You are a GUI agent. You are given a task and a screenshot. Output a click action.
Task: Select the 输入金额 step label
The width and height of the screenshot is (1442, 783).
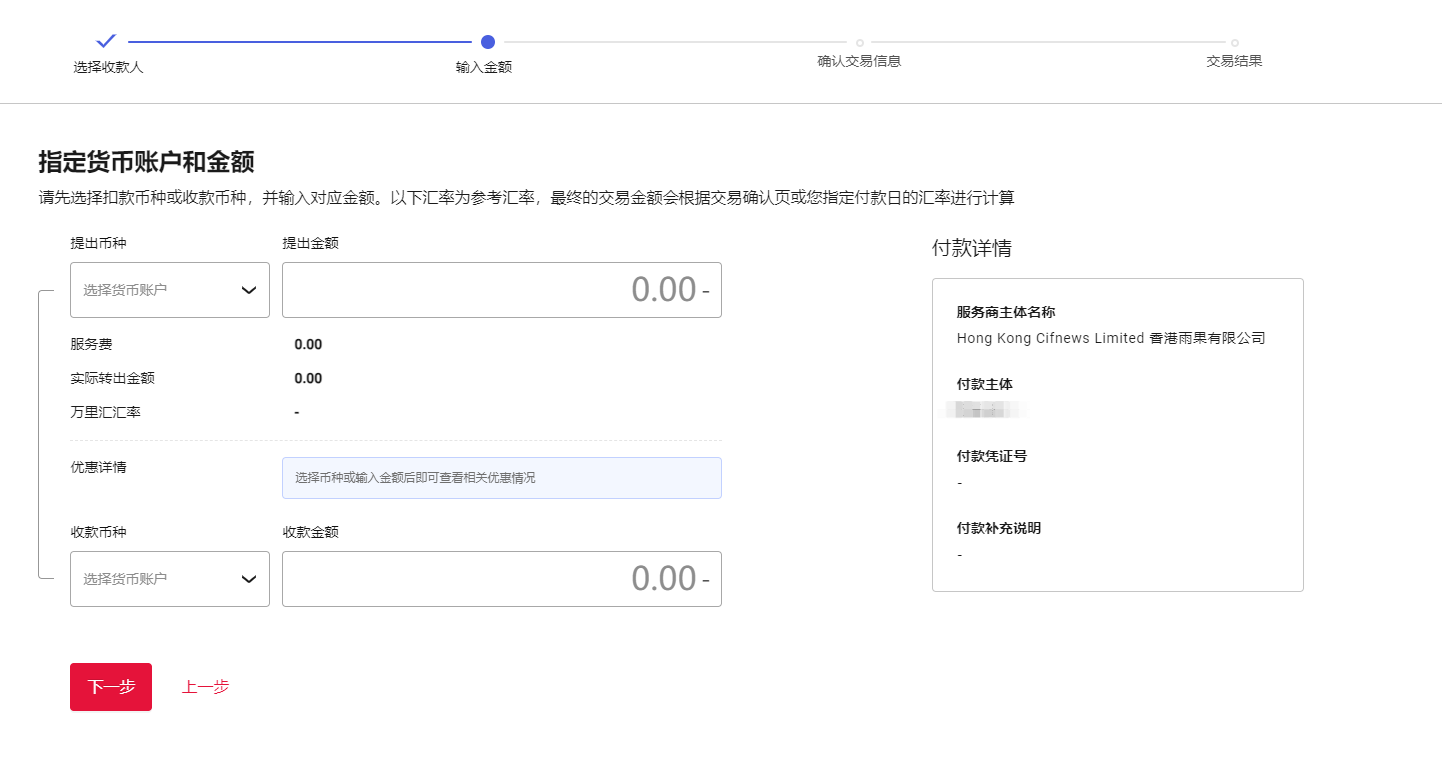tap(484, 67)
